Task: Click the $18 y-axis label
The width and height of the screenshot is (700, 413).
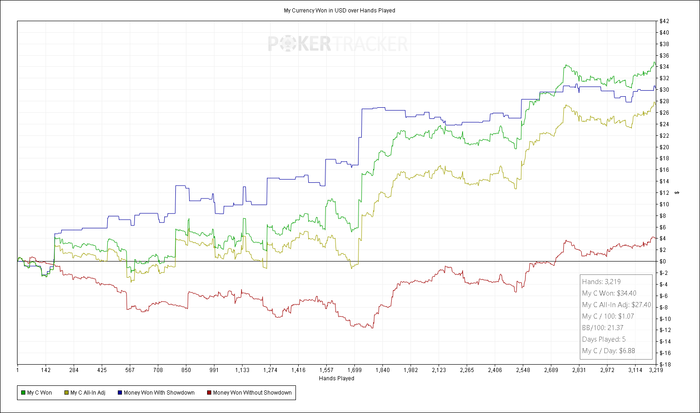Action: pos(664,159)
